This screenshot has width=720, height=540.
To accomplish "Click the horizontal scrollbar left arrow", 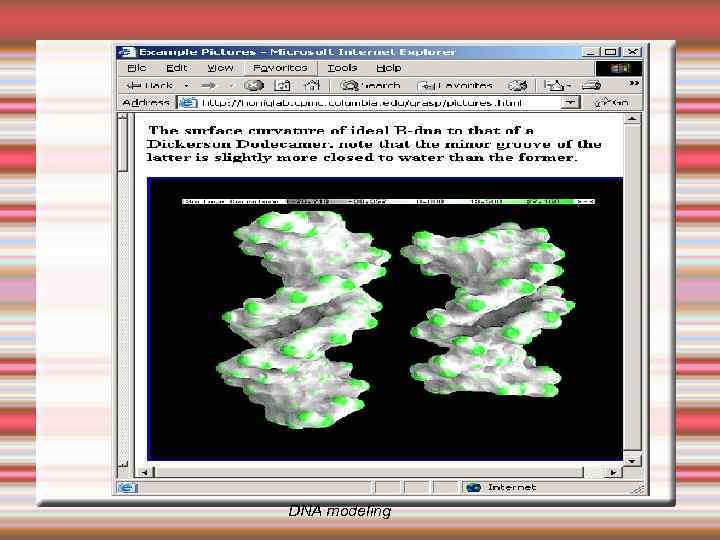I will click(144, 472).
